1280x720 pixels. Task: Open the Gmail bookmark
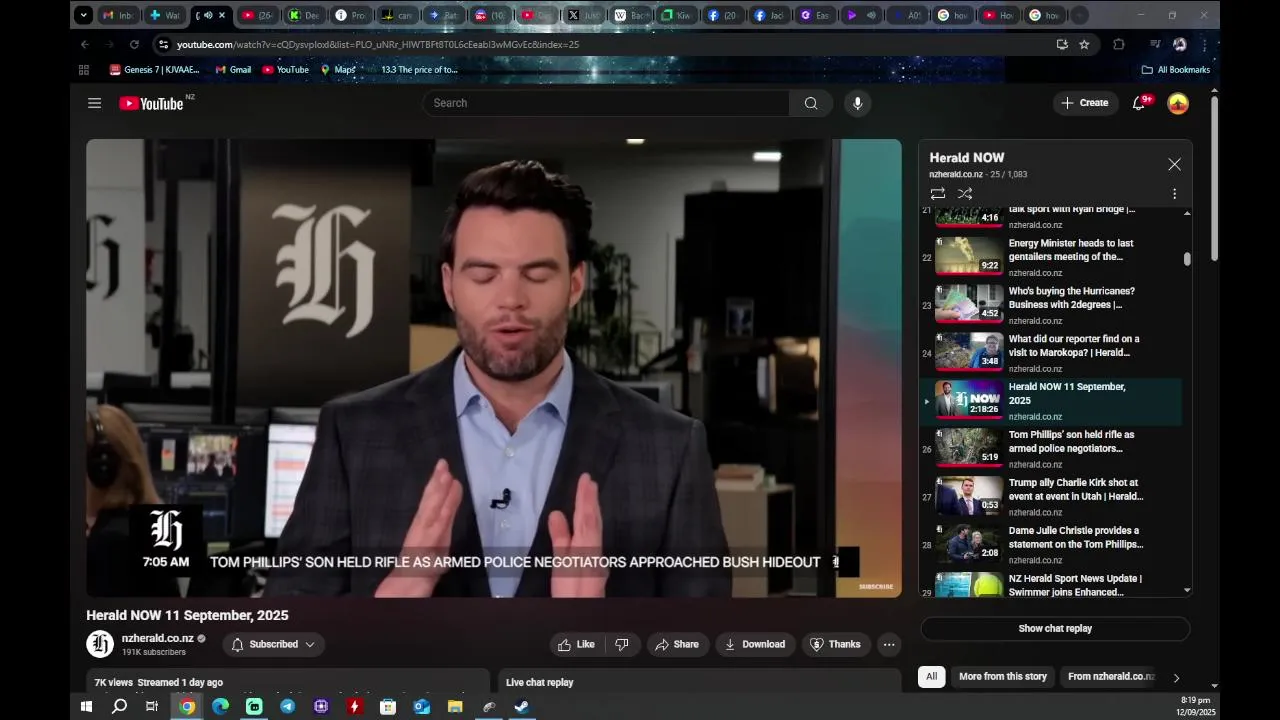point(233,70)
